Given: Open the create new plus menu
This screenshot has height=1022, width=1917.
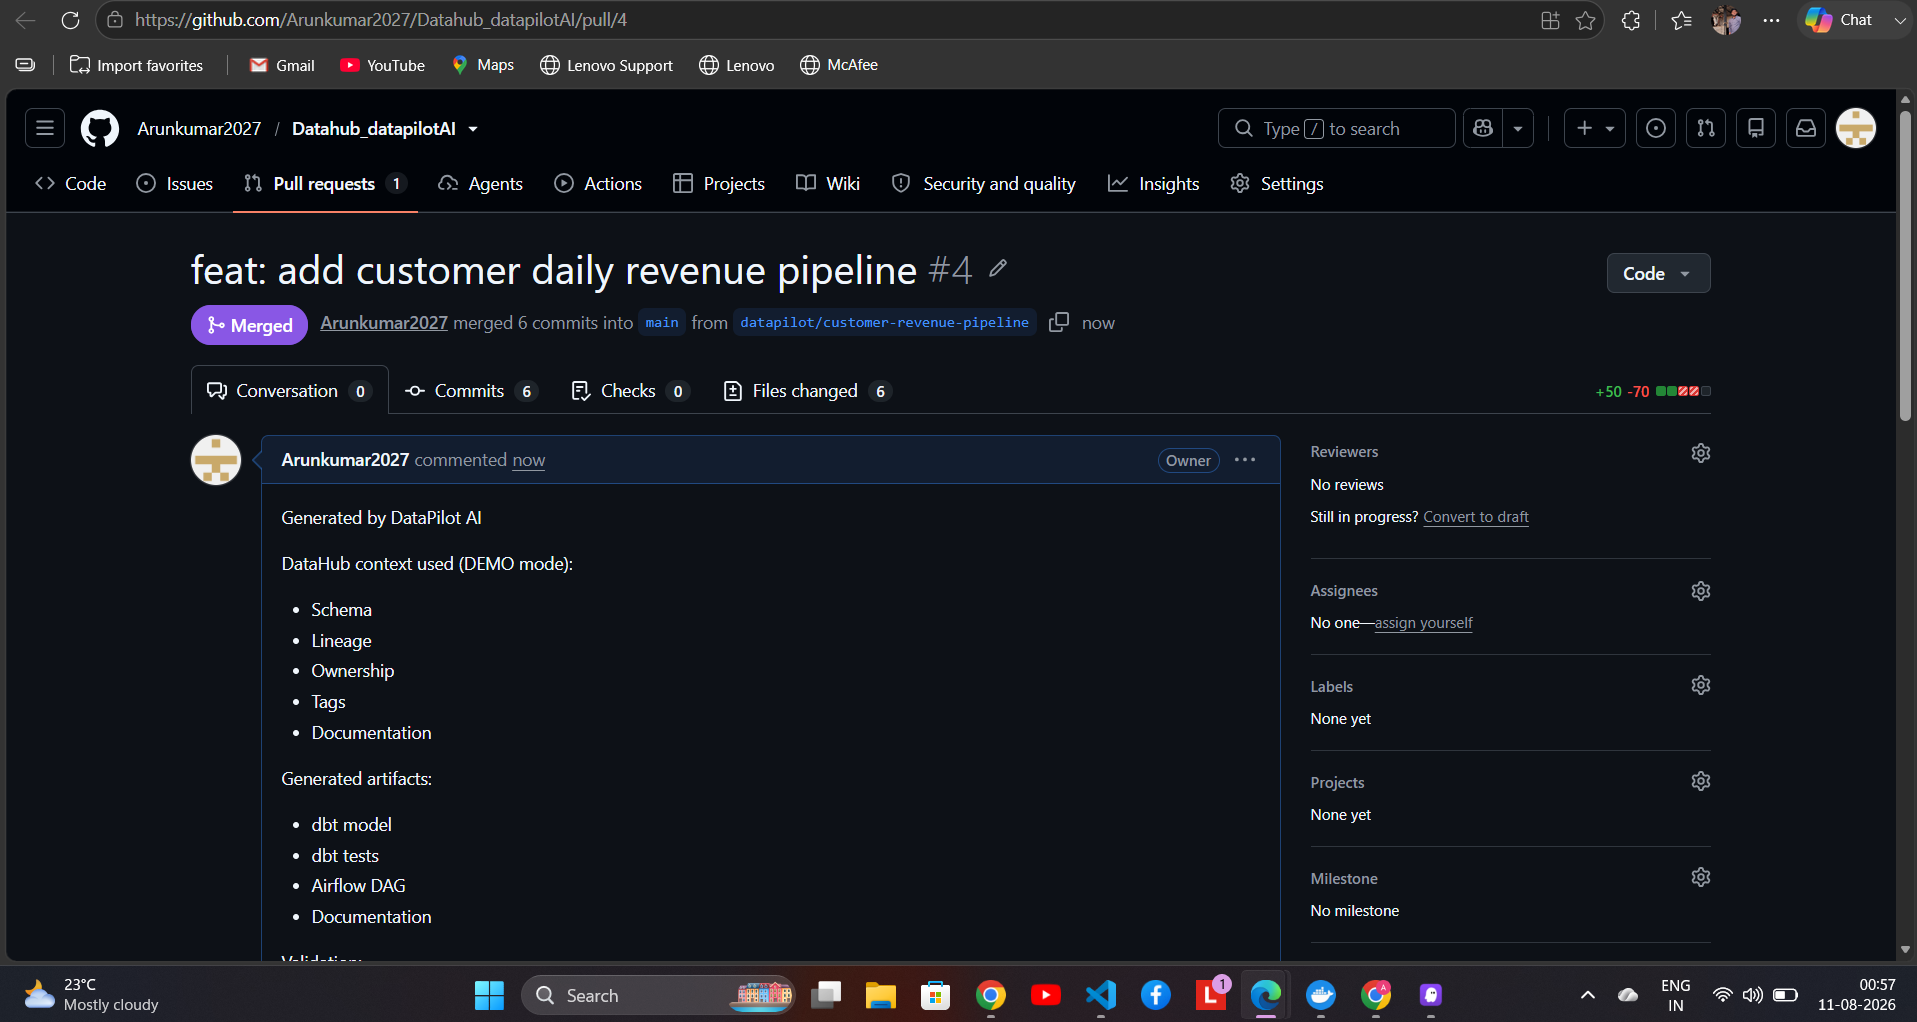Looking at the screenshot, I should [1595, 128].
